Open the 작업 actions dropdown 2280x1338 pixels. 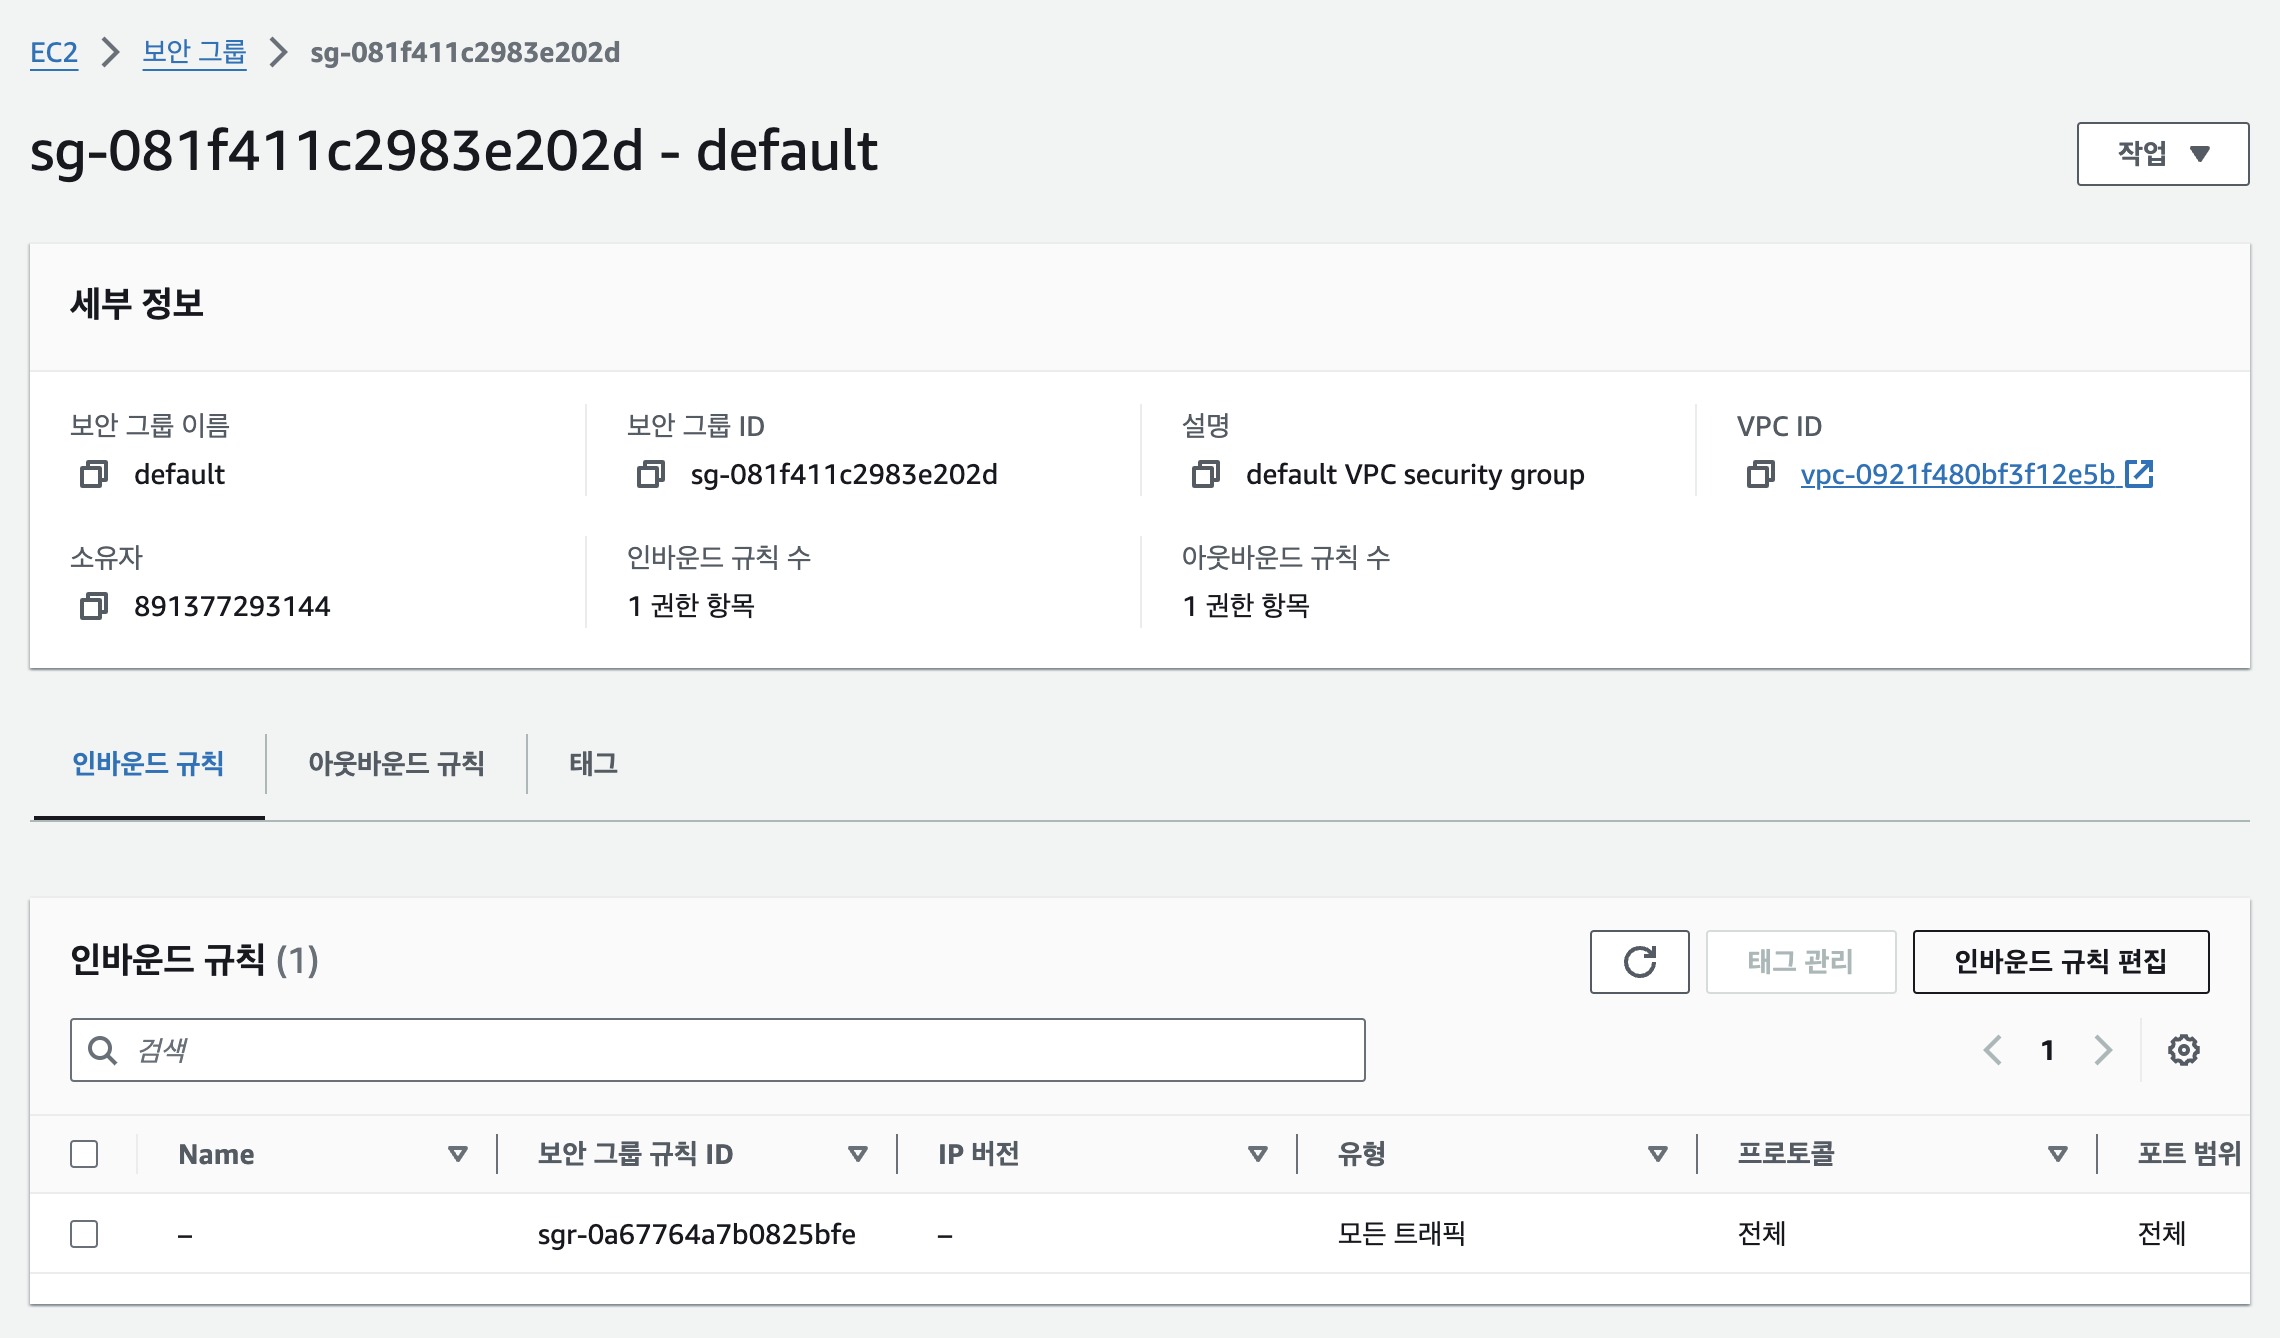tap(2162, 154)
